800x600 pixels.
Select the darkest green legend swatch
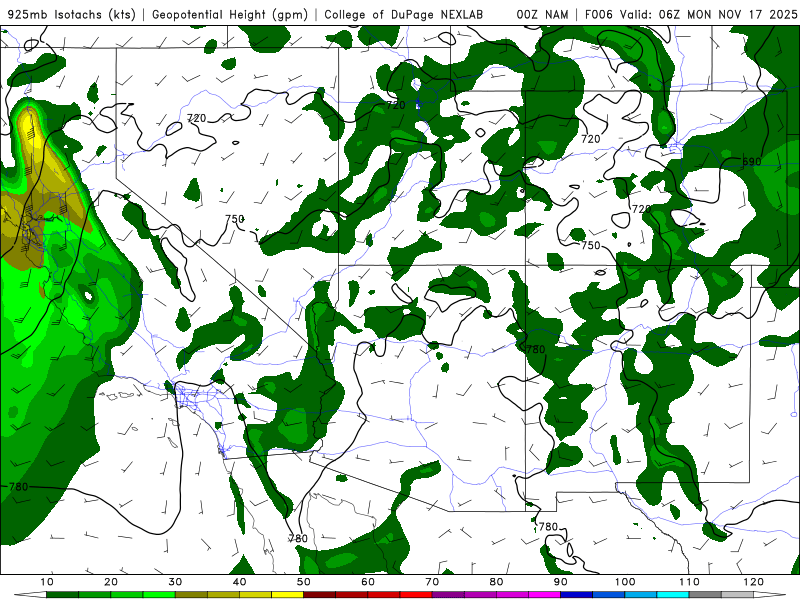click(62, 595)
